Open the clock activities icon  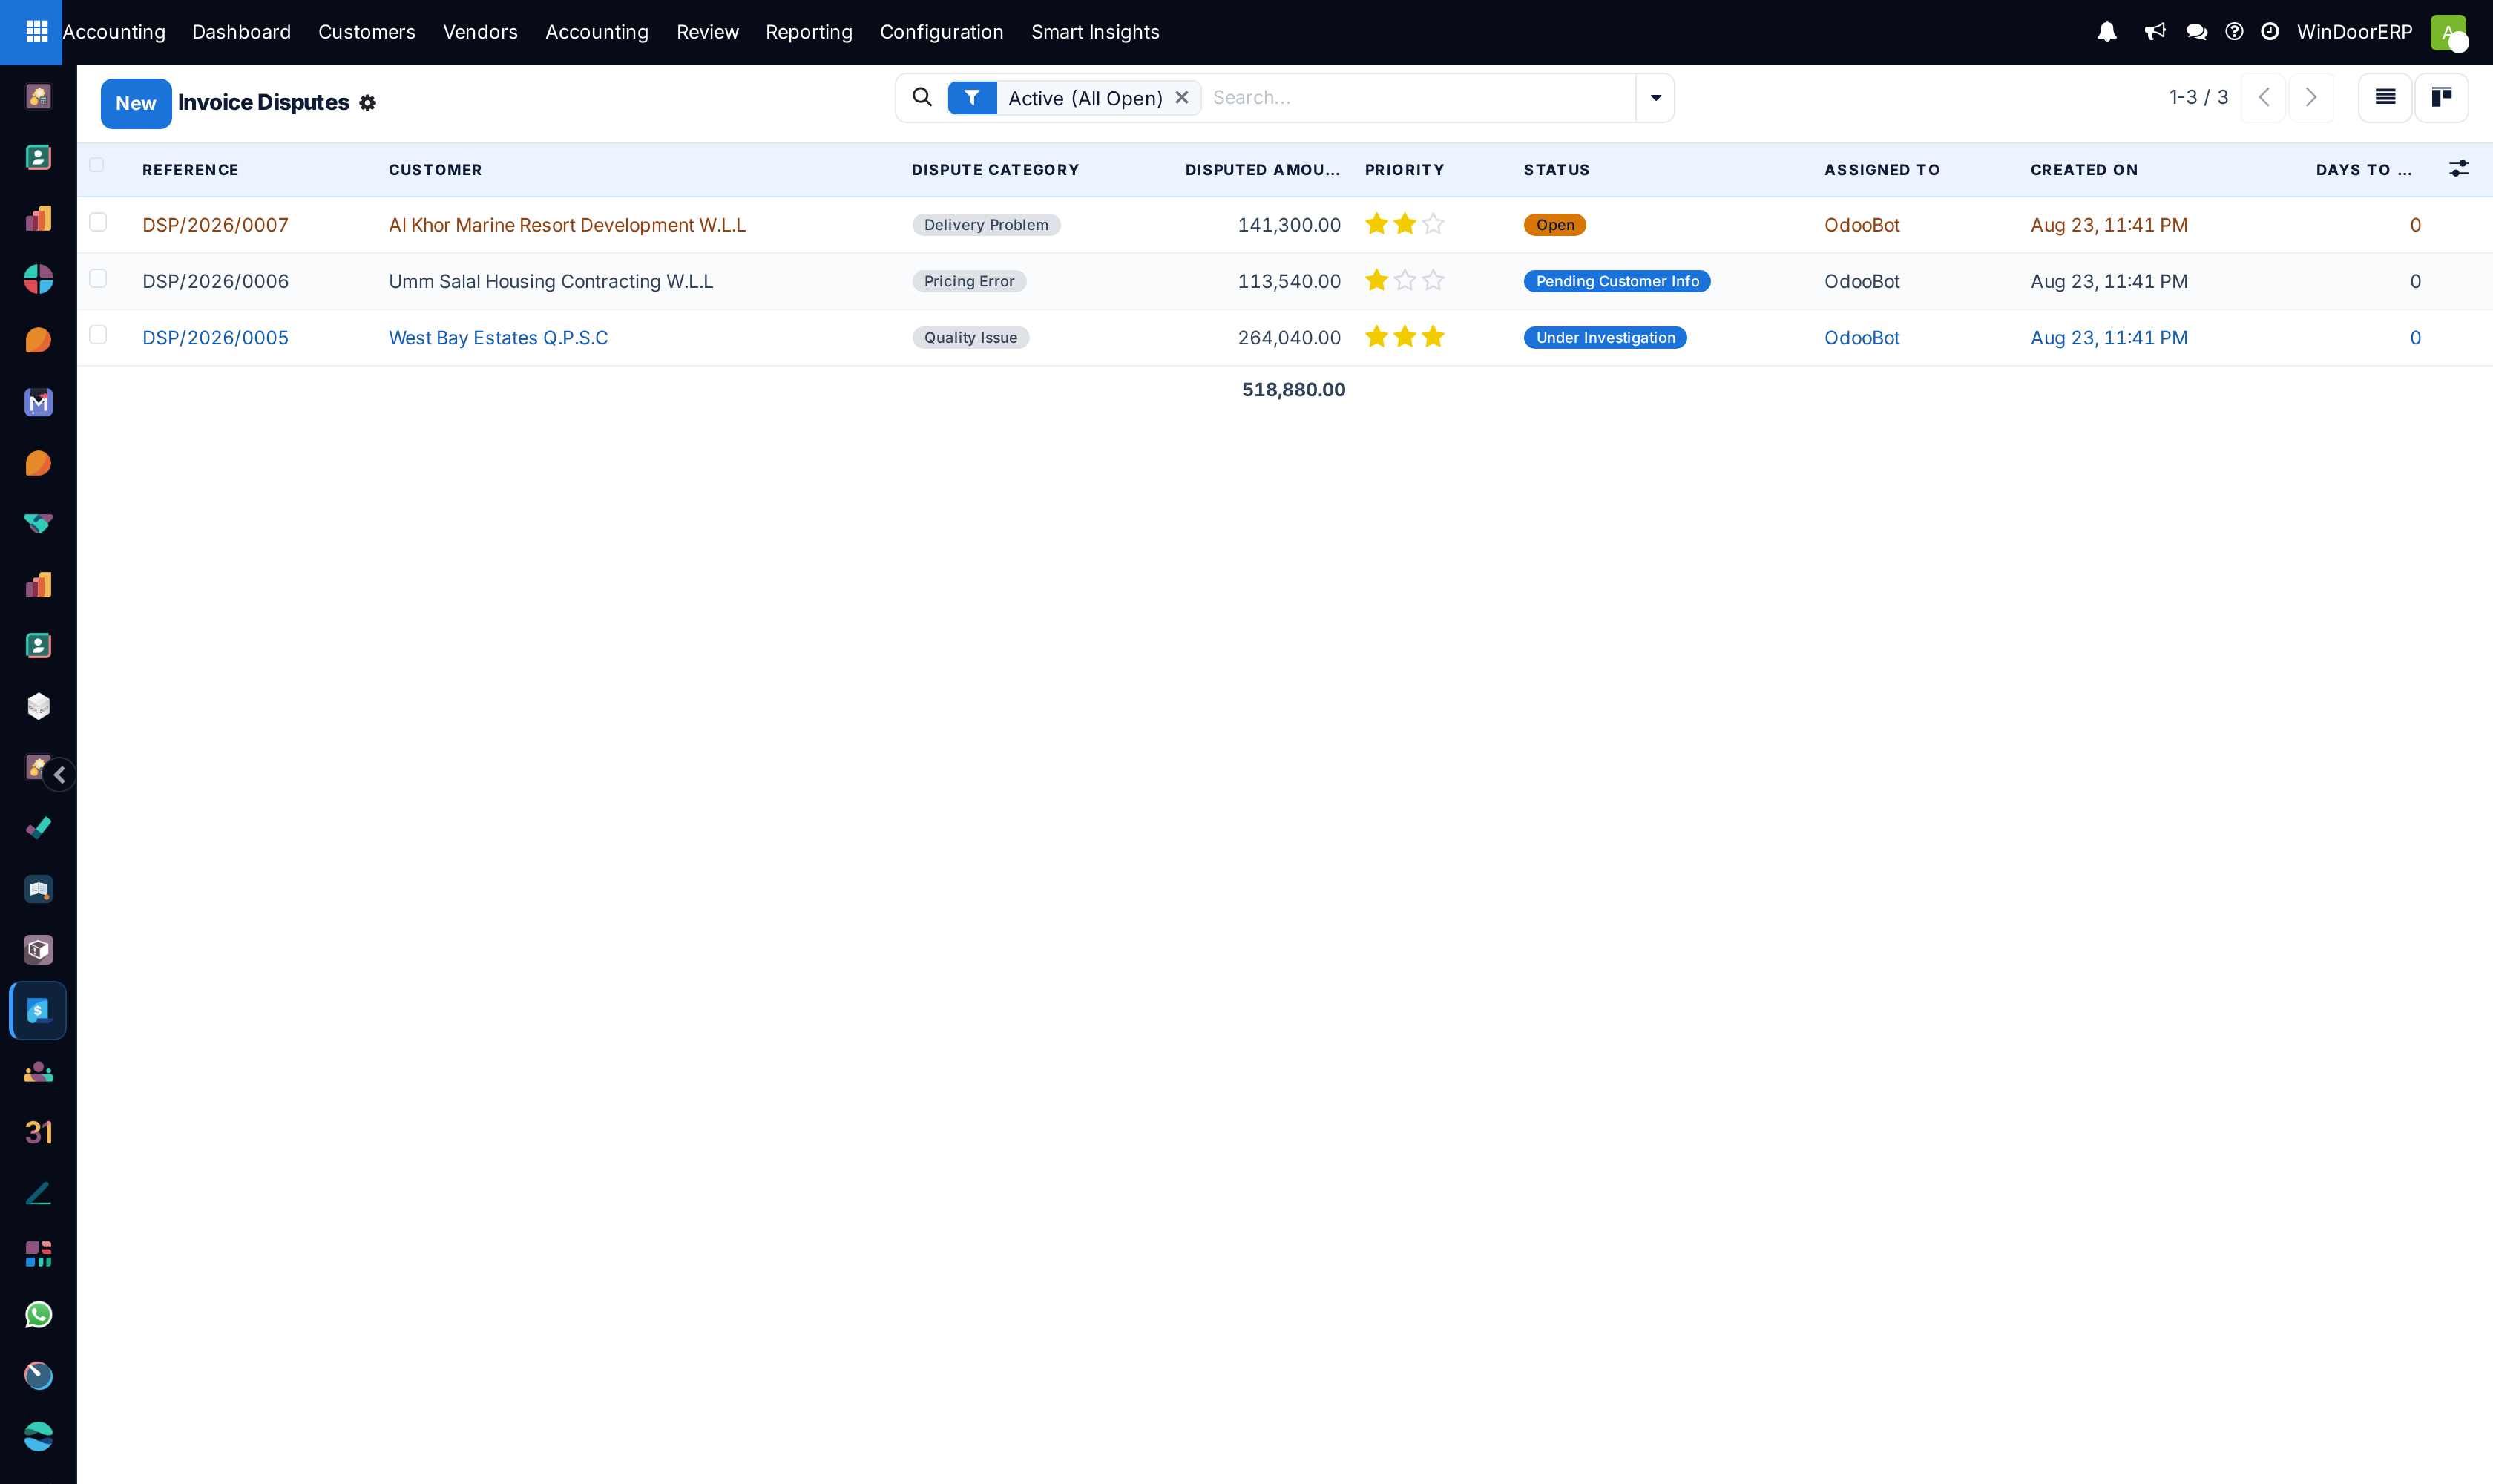(2270, 32)
